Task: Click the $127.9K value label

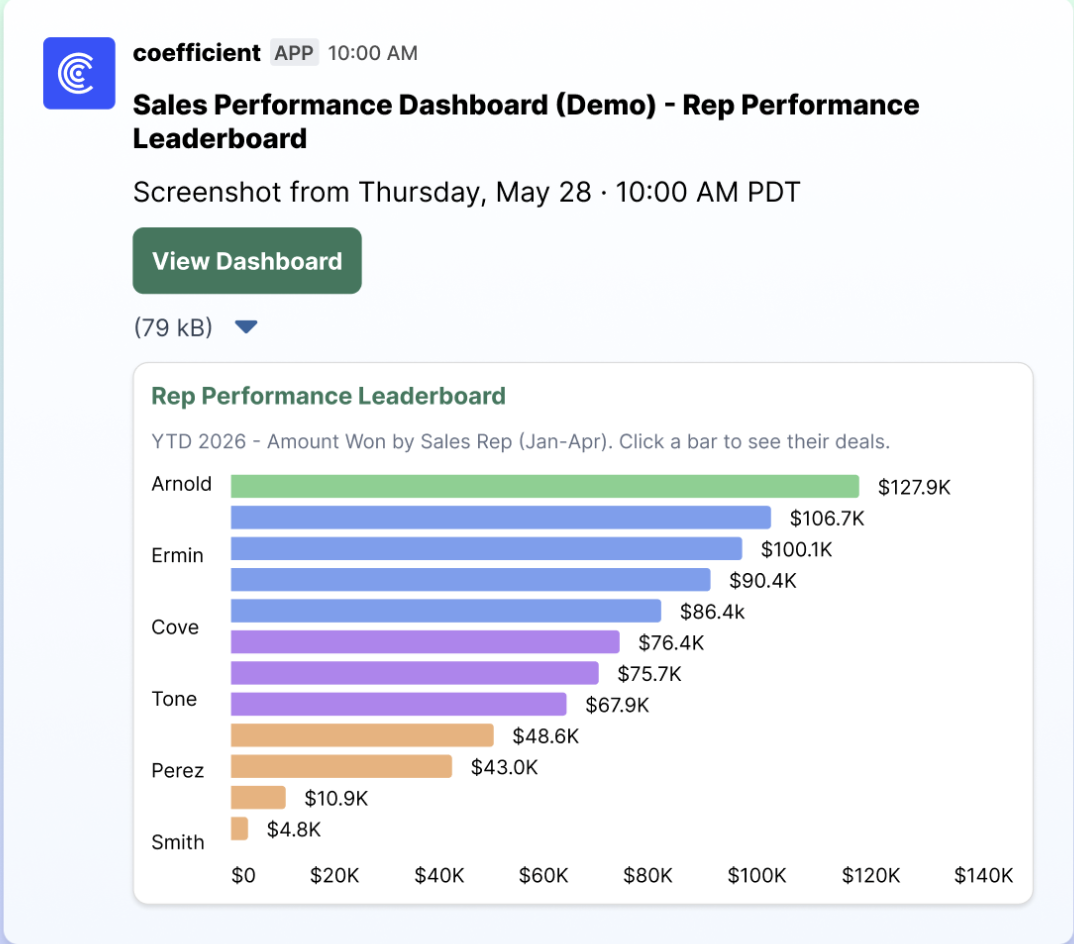Action: [914, 487]
